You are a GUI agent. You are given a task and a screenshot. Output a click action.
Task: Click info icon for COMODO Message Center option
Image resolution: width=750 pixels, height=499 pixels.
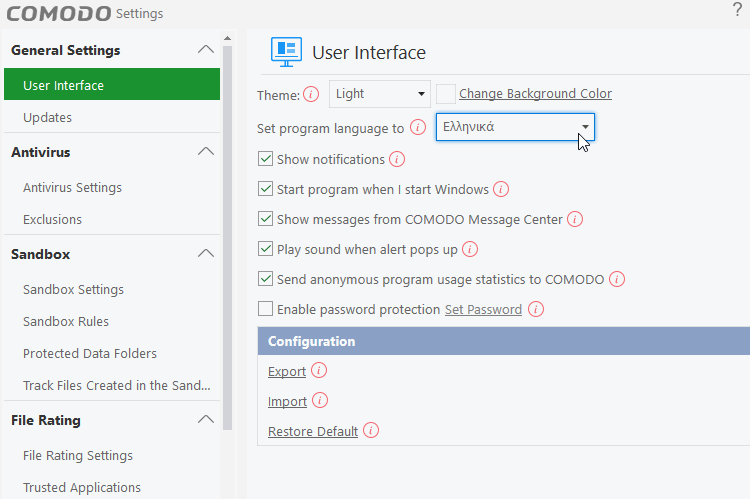click(574, 219)
